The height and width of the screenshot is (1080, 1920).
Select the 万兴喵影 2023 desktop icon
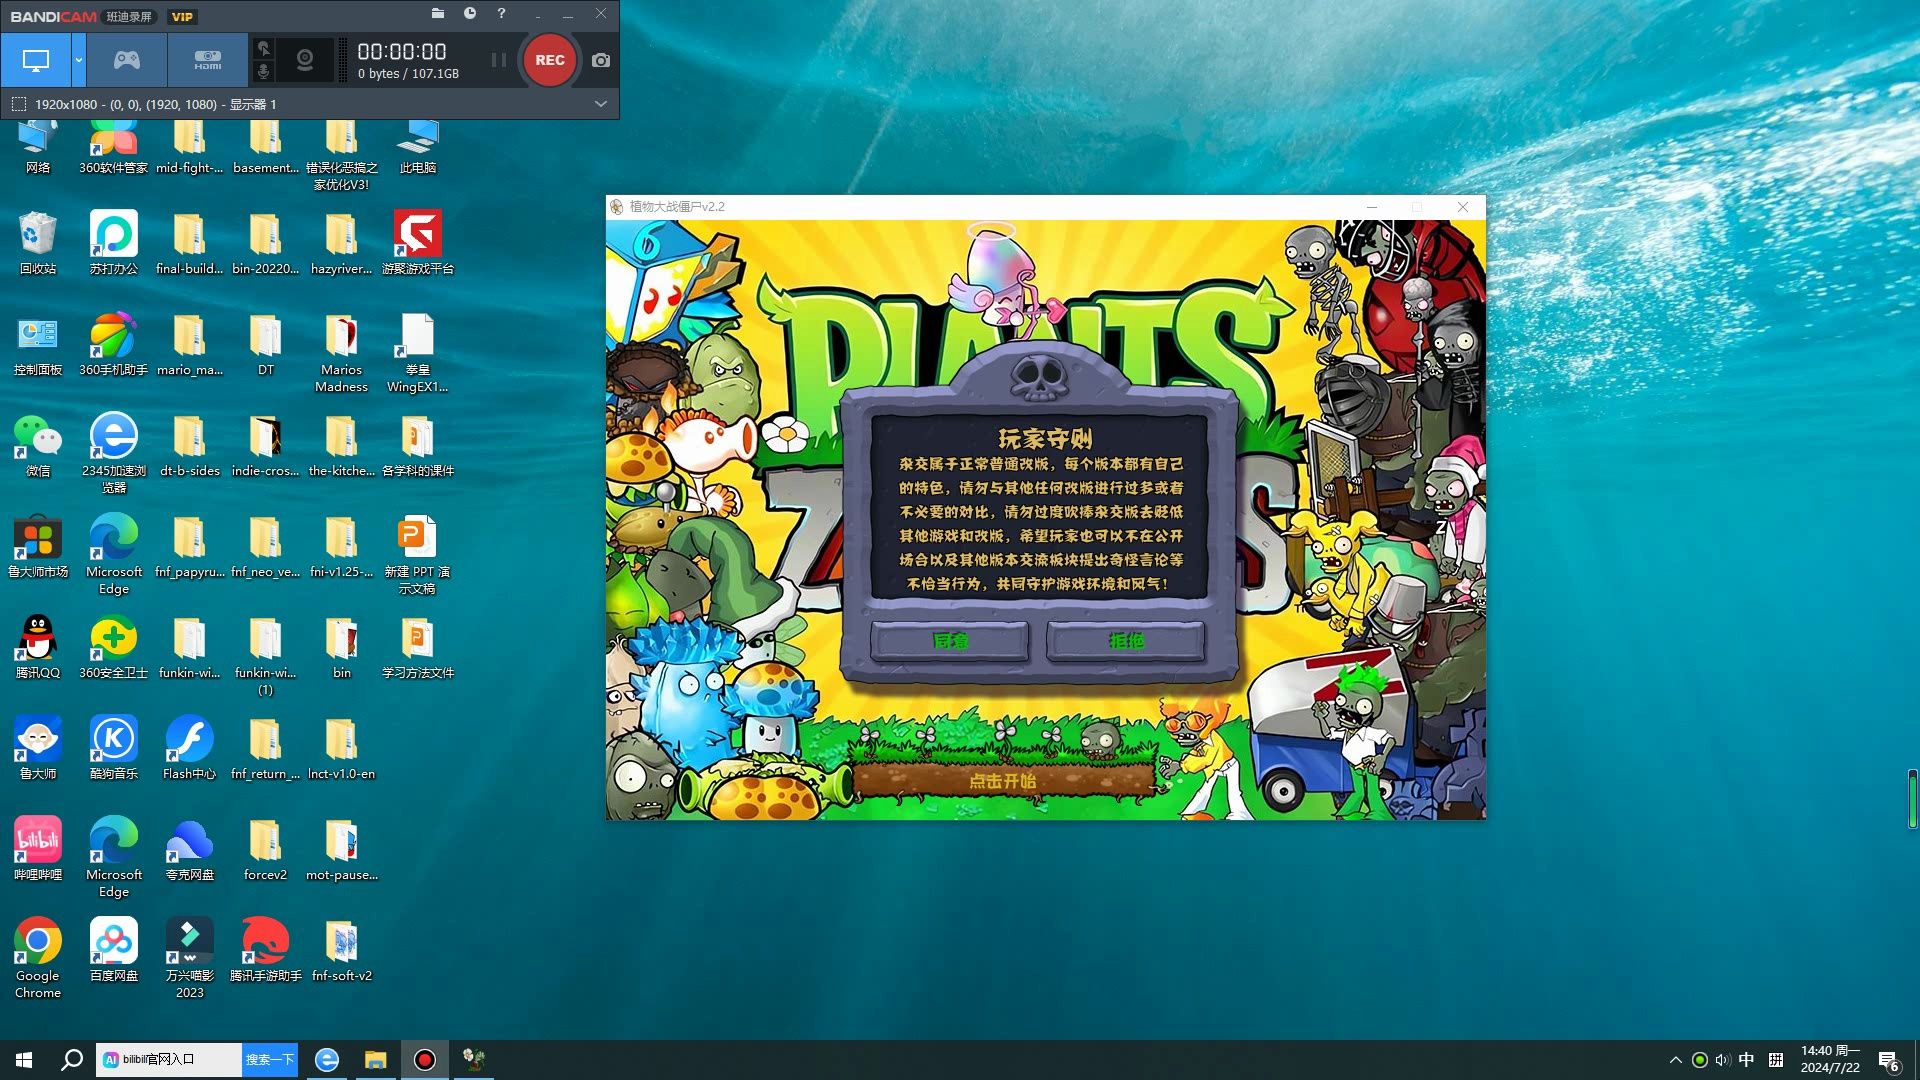coord(190,958)
